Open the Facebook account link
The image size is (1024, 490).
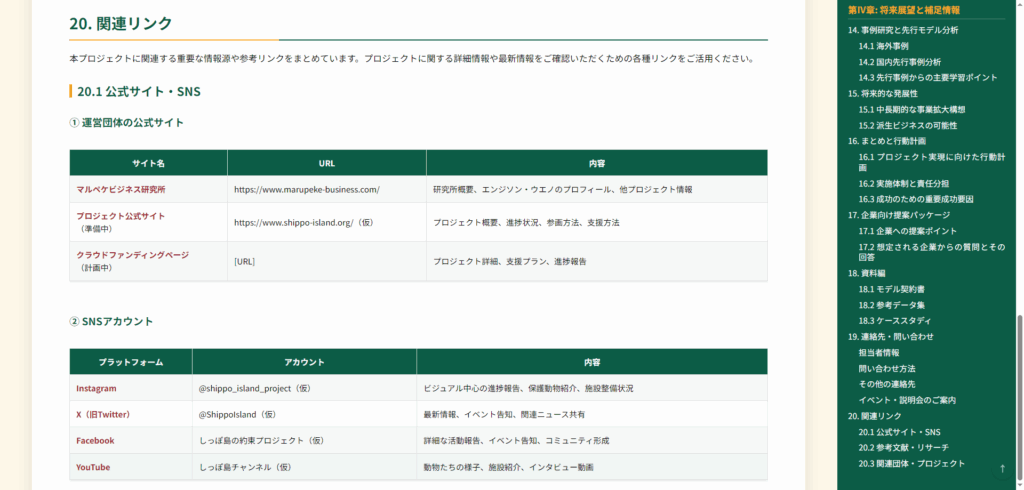(x=95, y=440)
